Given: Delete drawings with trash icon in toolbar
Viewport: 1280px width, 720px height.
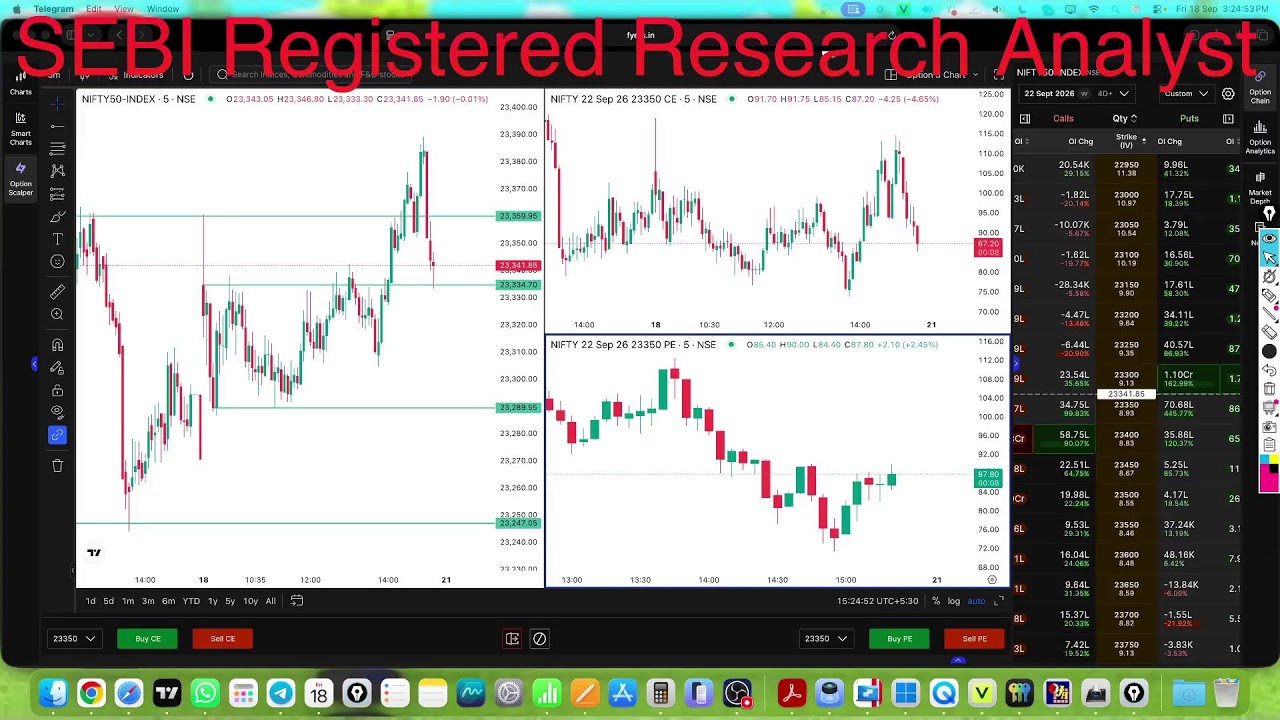Looking at the screenshot, I should click(x=57, y=465).
